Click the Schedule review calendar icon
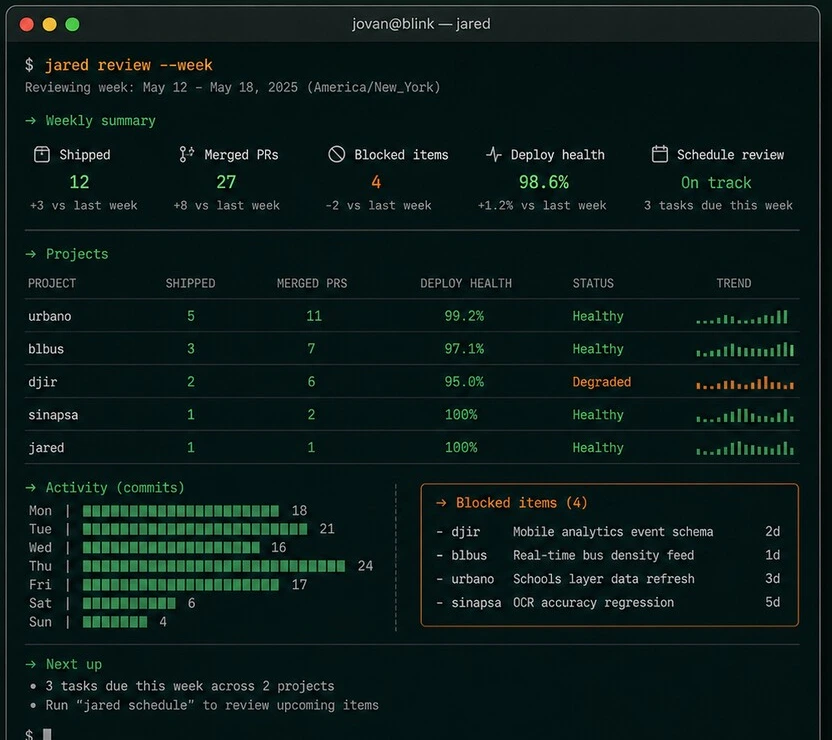Screen dimensions: 832x740 click(x=660, y=154)
